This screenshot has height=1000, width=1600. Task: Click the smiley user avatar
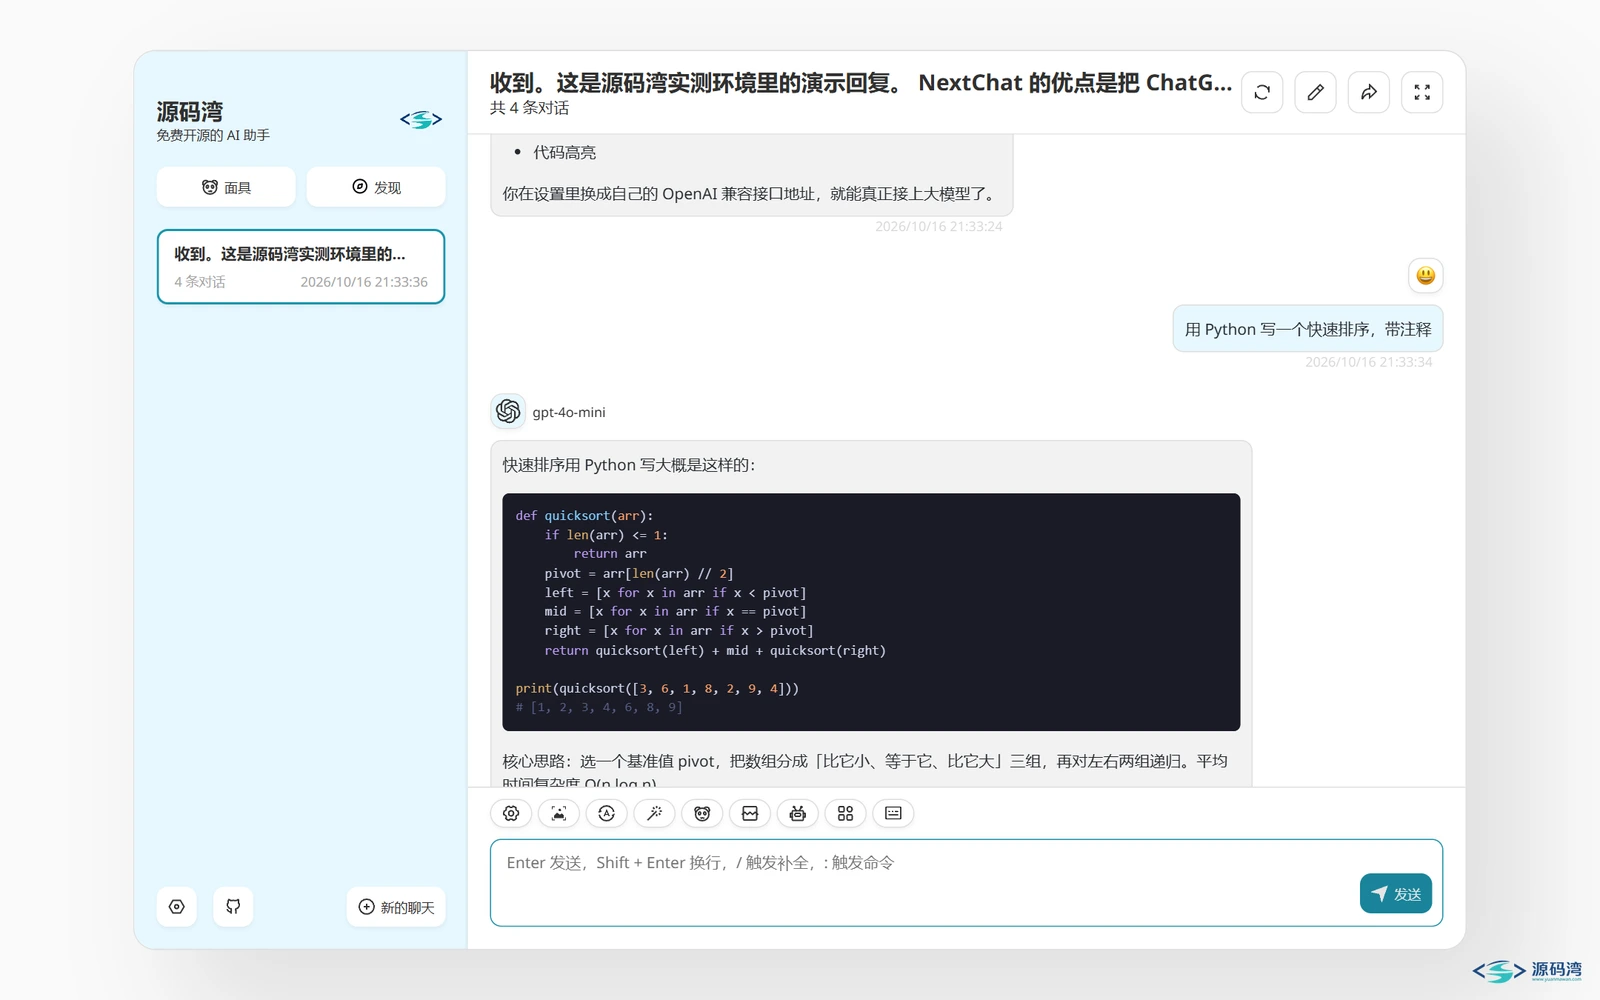point(1426,275)
